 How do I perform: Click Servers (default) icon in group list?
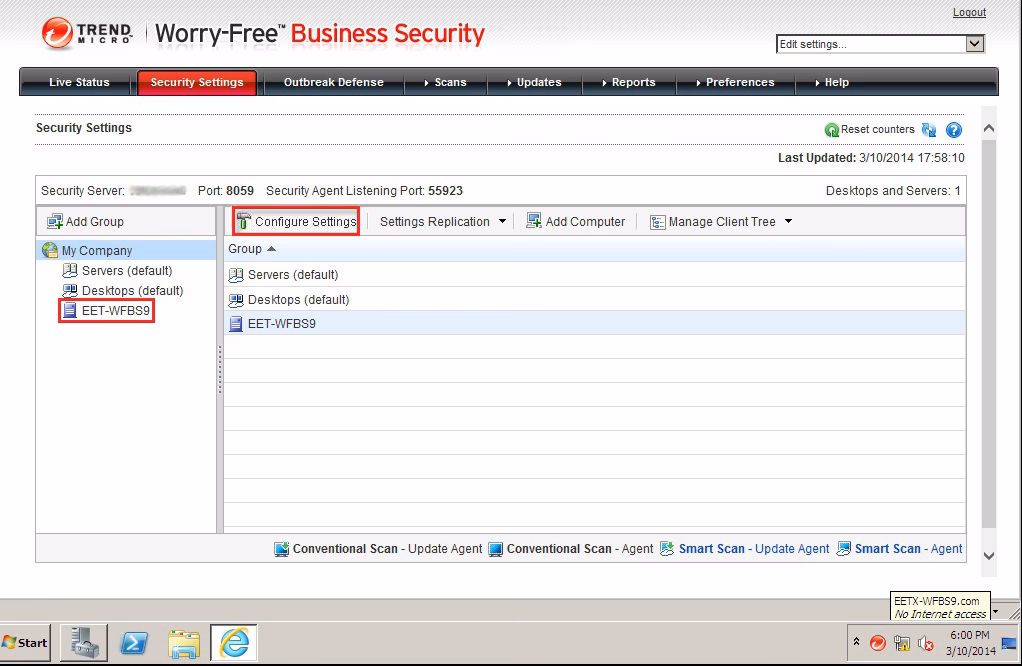(x=235, y=275)
